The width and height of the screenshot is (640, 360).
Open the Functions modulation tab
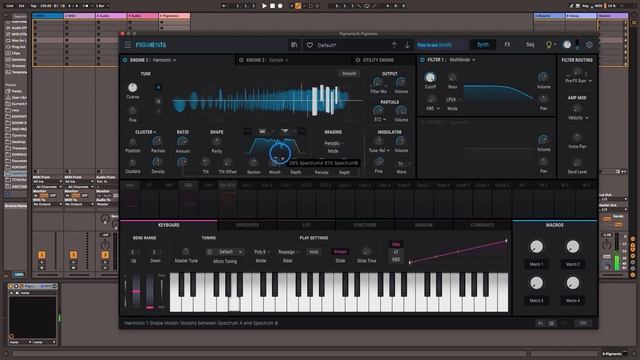364,225
